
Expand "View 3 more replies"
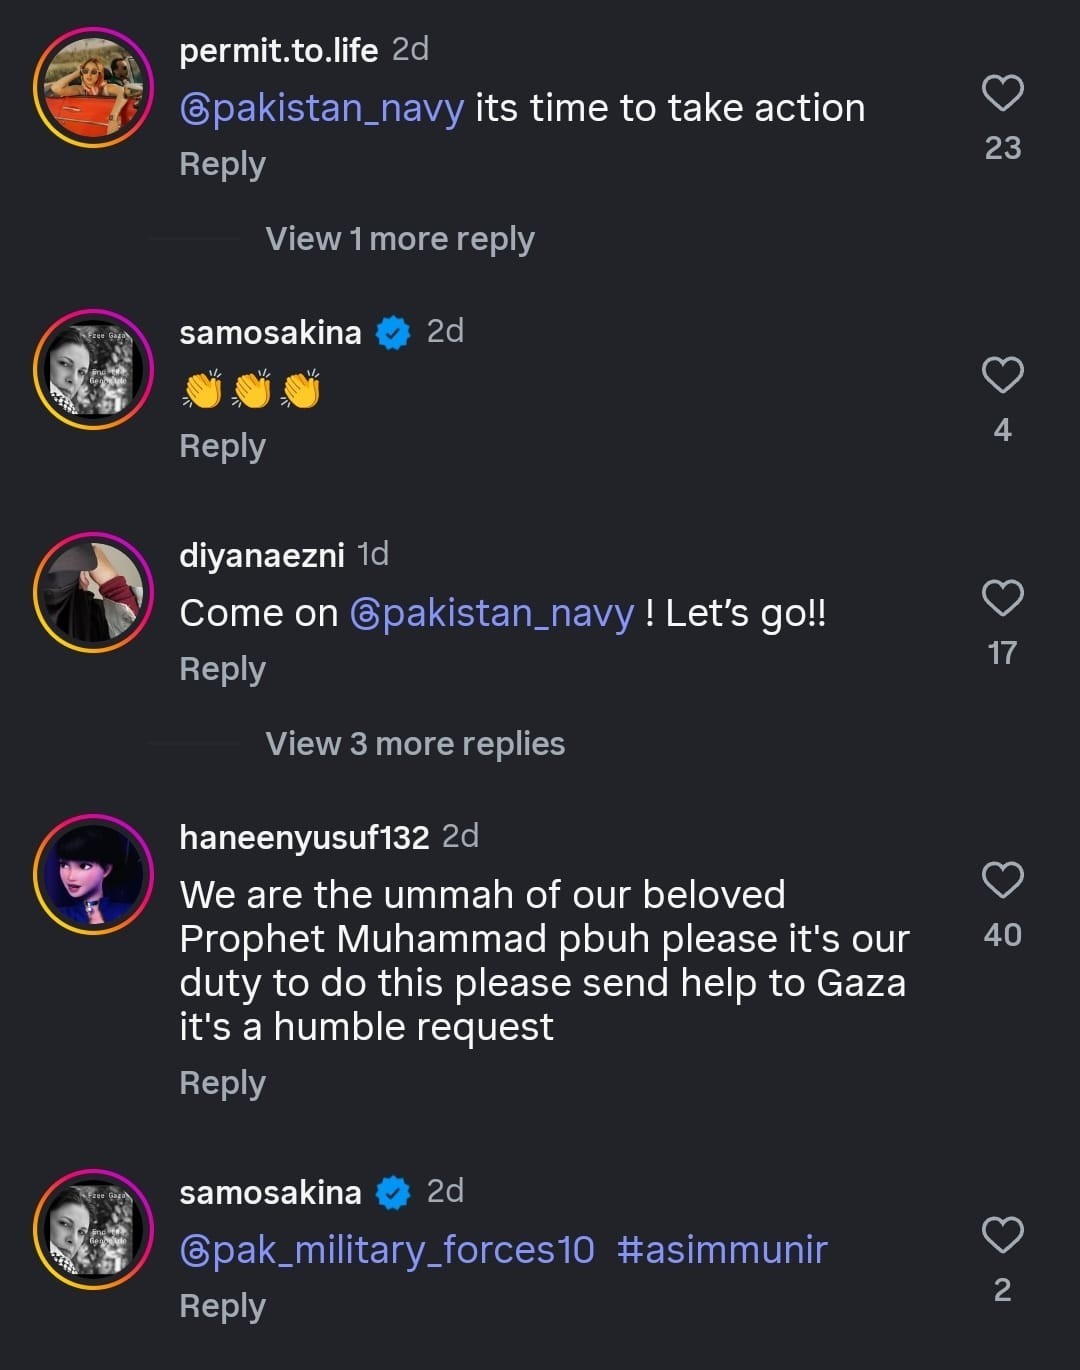click(414, 744)
